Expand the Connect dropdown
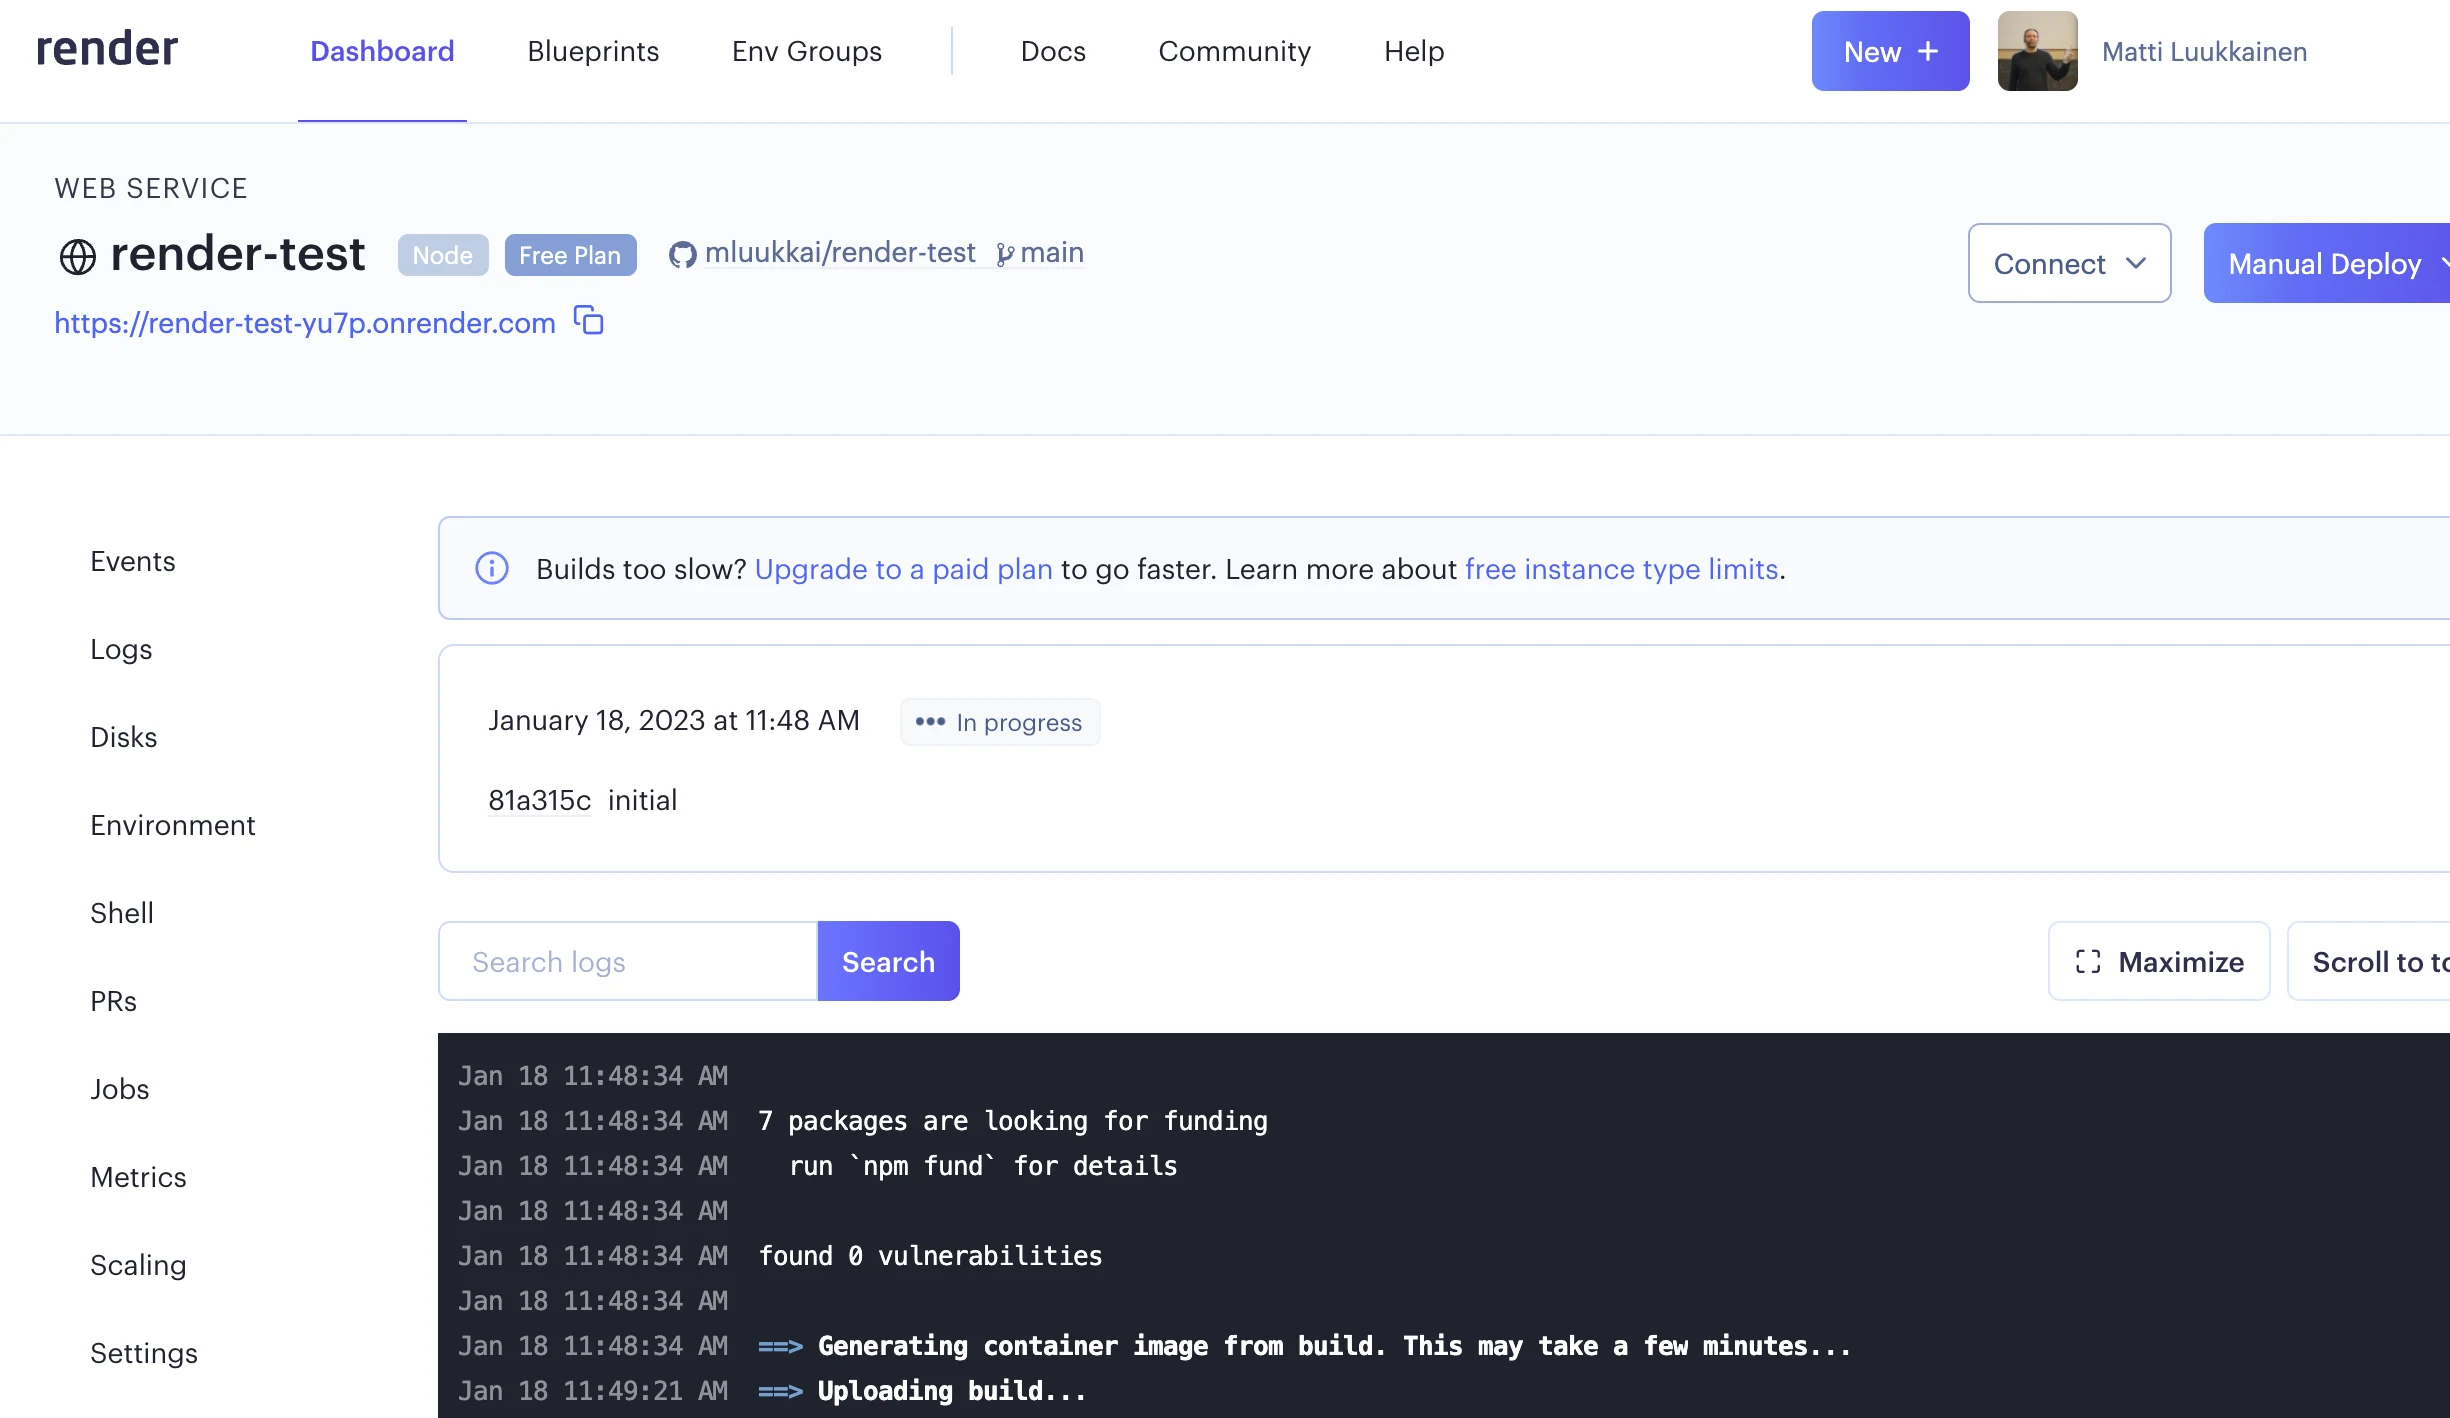This screenshot has width=2450, height=1418. coord(2069,263)
